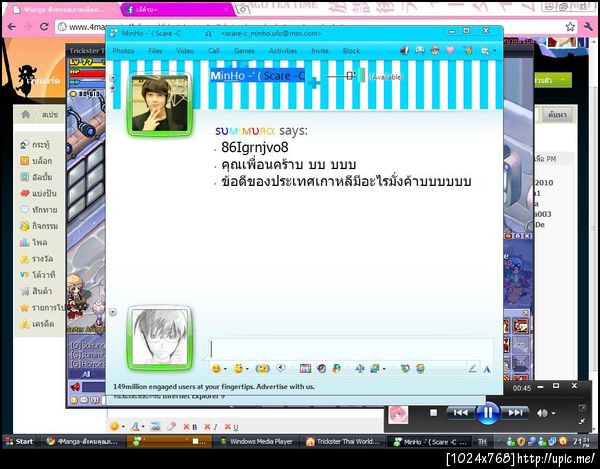Insert image icon in webpage editor

click(x=155, y=426)
